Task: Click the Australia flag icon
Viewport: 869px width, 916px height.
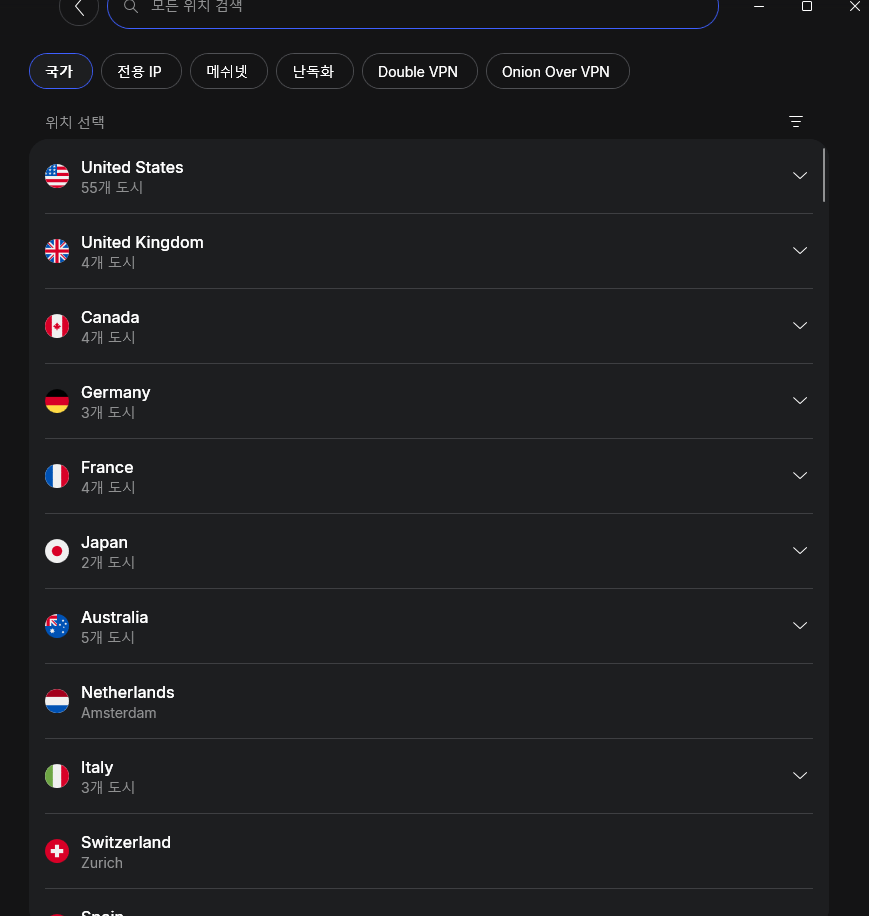Action: click(x=57, y=626)
